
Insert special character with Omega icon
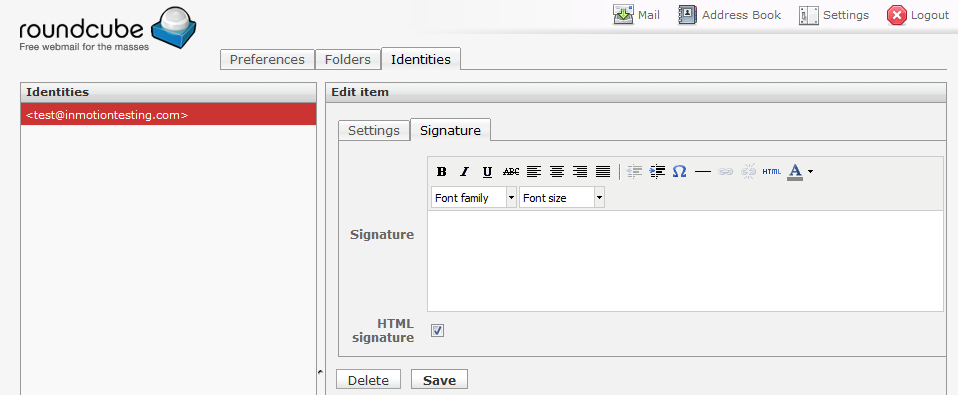pos(679,172)
